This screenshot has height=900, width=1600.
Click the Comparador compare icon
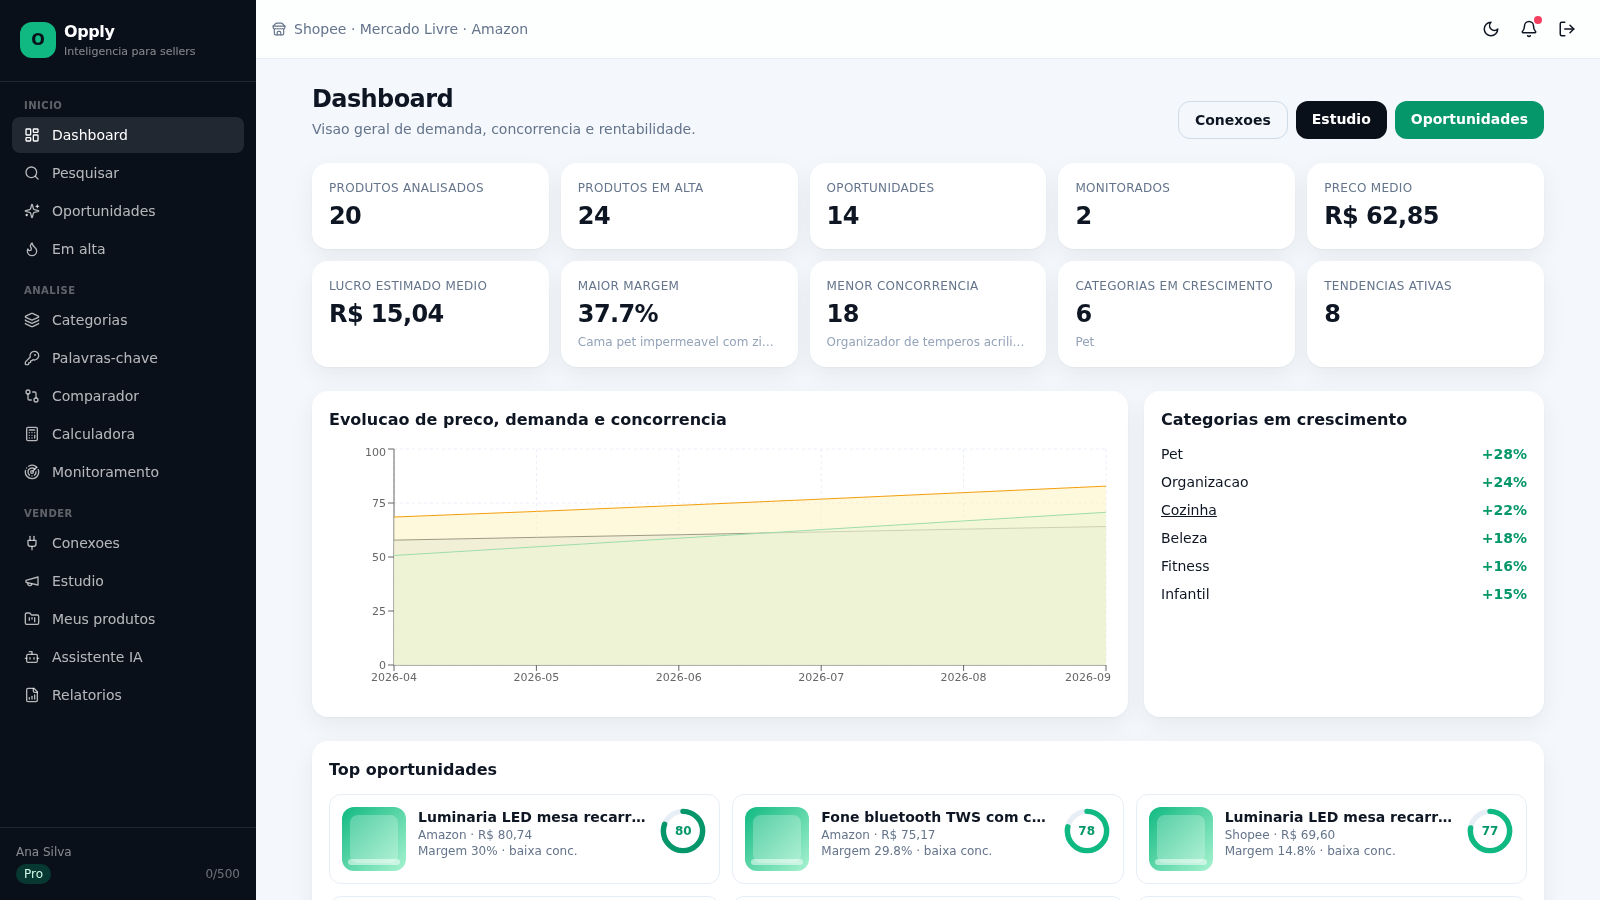pos(32,396)
